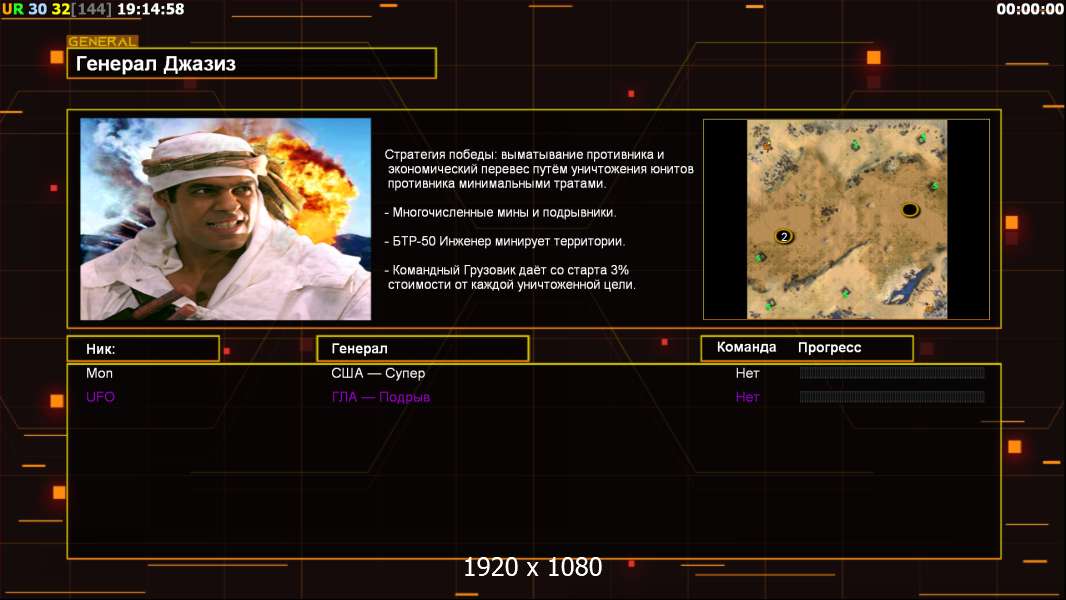The image size is (1066, 600).
Task: Click the 'Команда' column header
Action: (x=746, y=347)
